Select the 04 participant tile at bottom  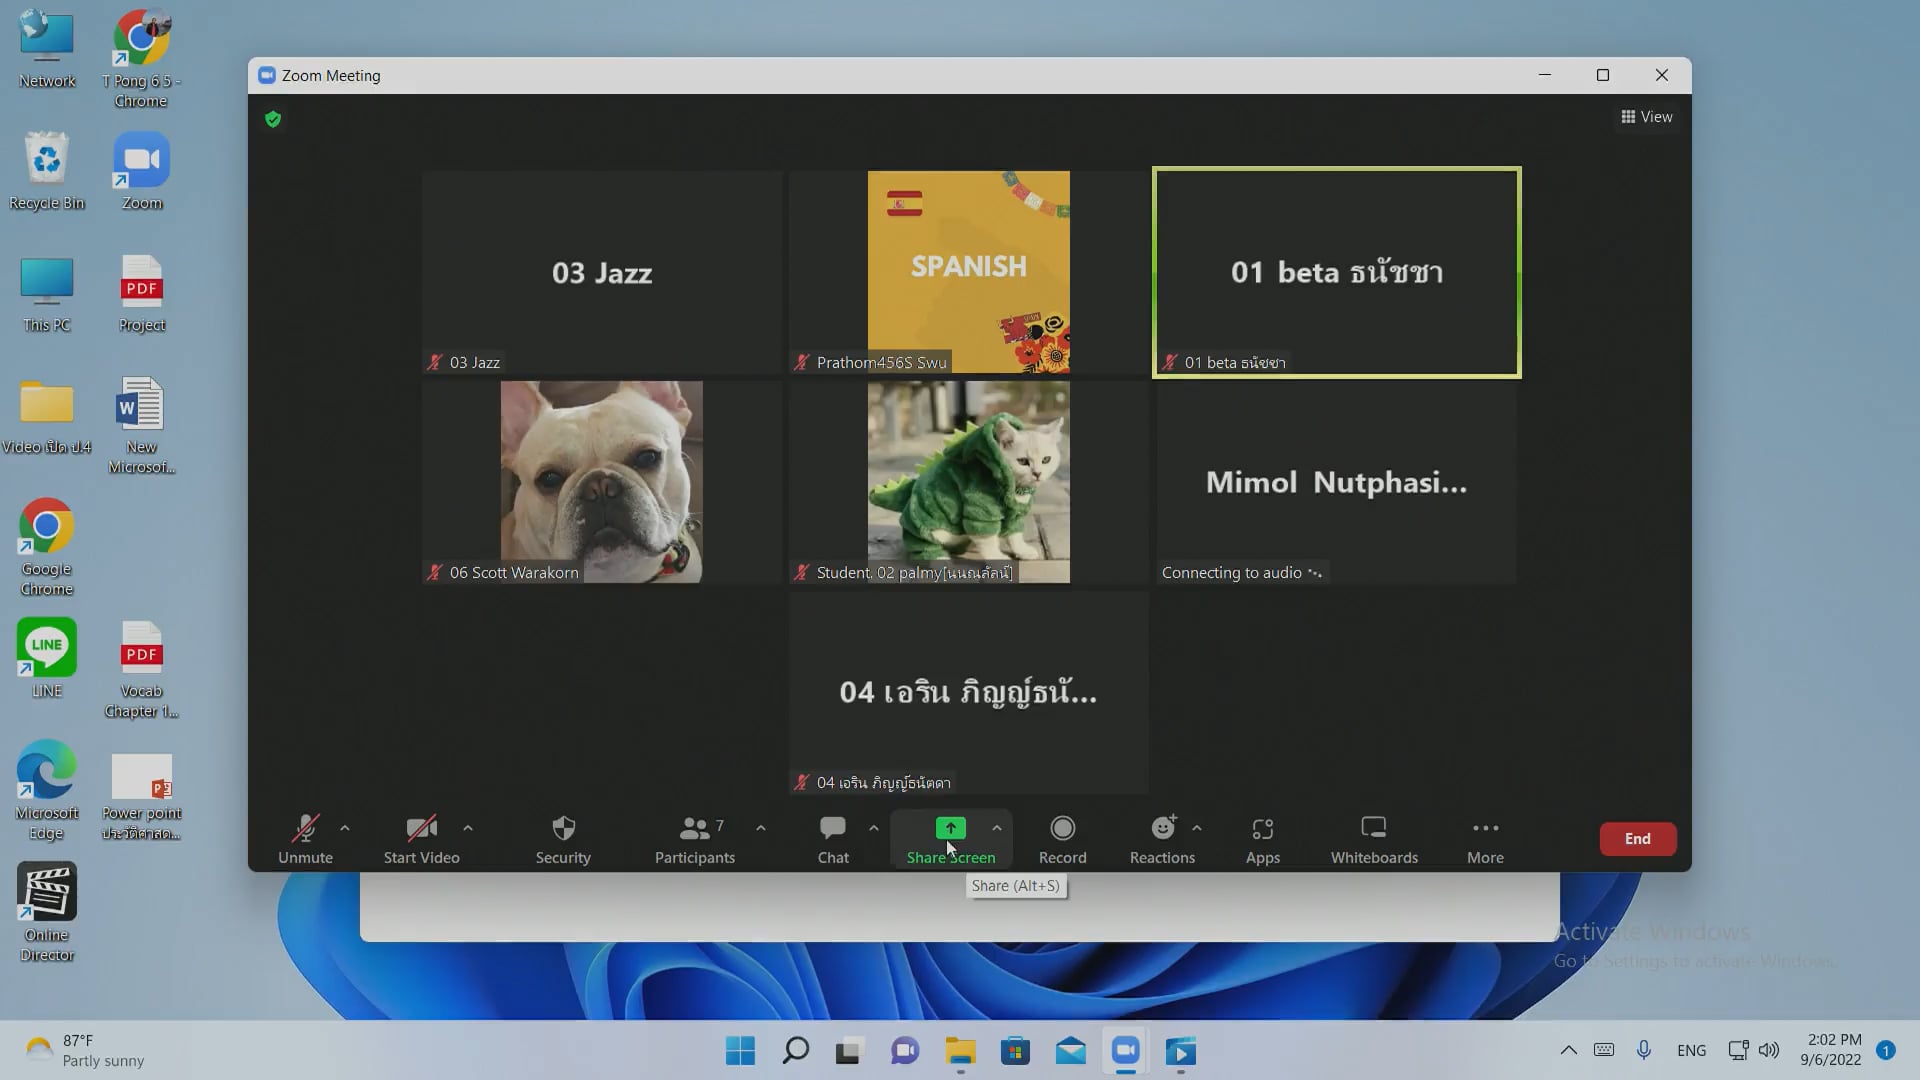[969, 692]
